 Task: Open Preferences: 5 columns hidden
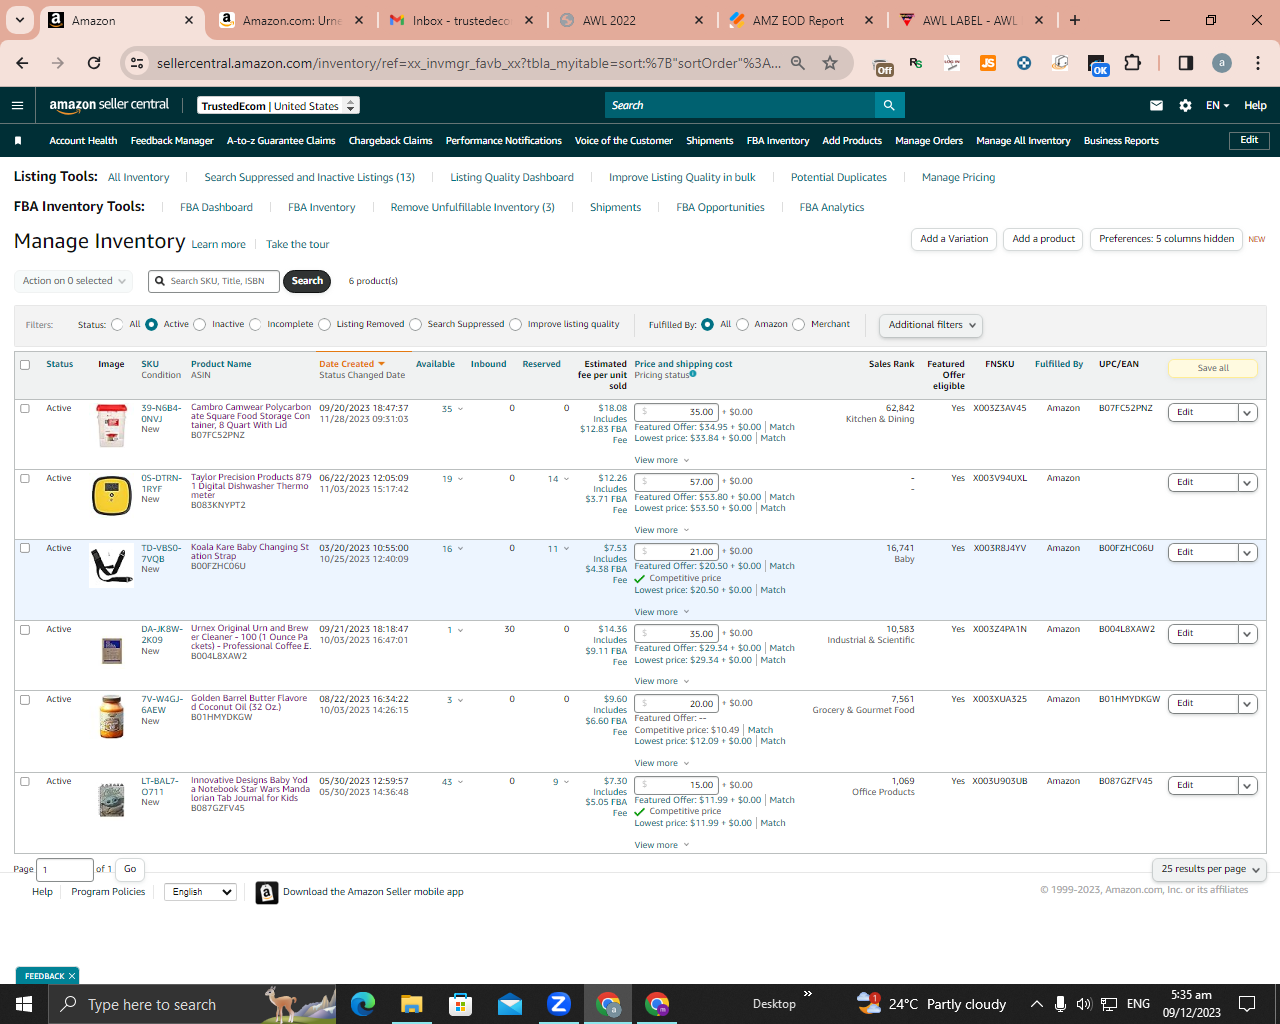click(1166, 239)
